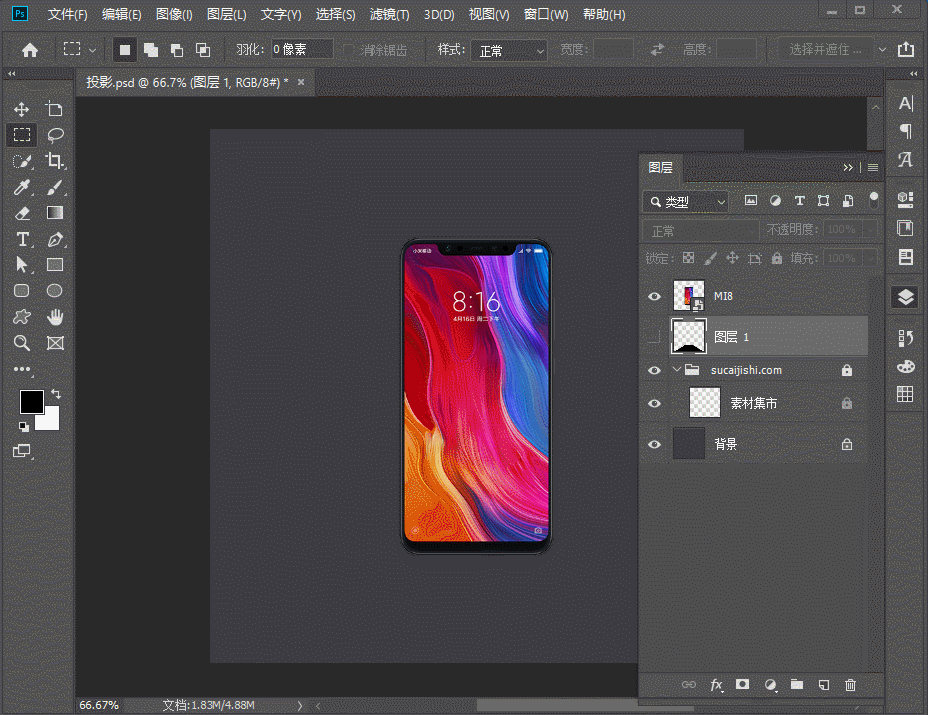Viewport: 928px width, 715px height.
Task: Create a new layer
Action: coord(824,685)
